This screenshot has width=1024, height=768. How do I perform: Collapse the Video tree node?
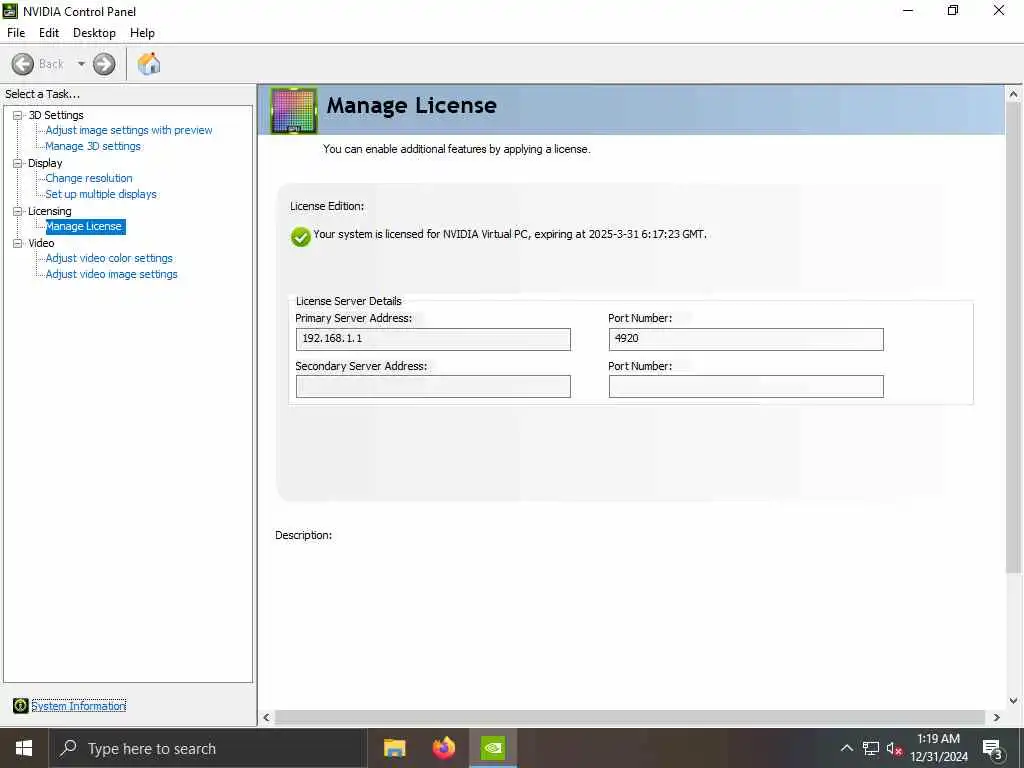[18, 243]
